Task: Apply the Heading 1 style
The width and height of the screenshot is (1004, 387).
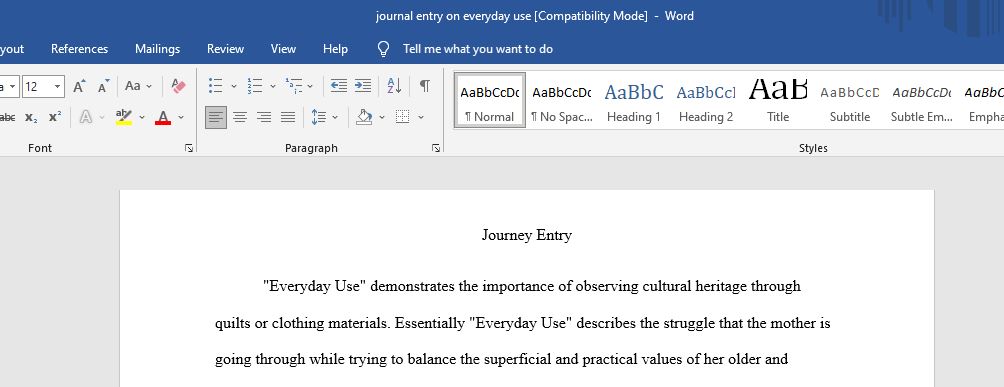Action: click(634, 100)
